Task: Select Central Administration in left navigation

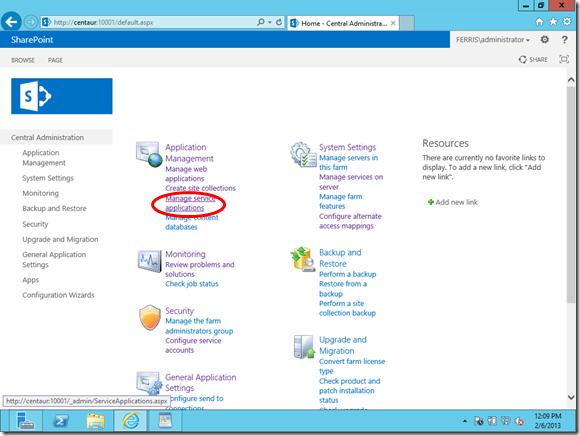Action: [x=47, y=137]
